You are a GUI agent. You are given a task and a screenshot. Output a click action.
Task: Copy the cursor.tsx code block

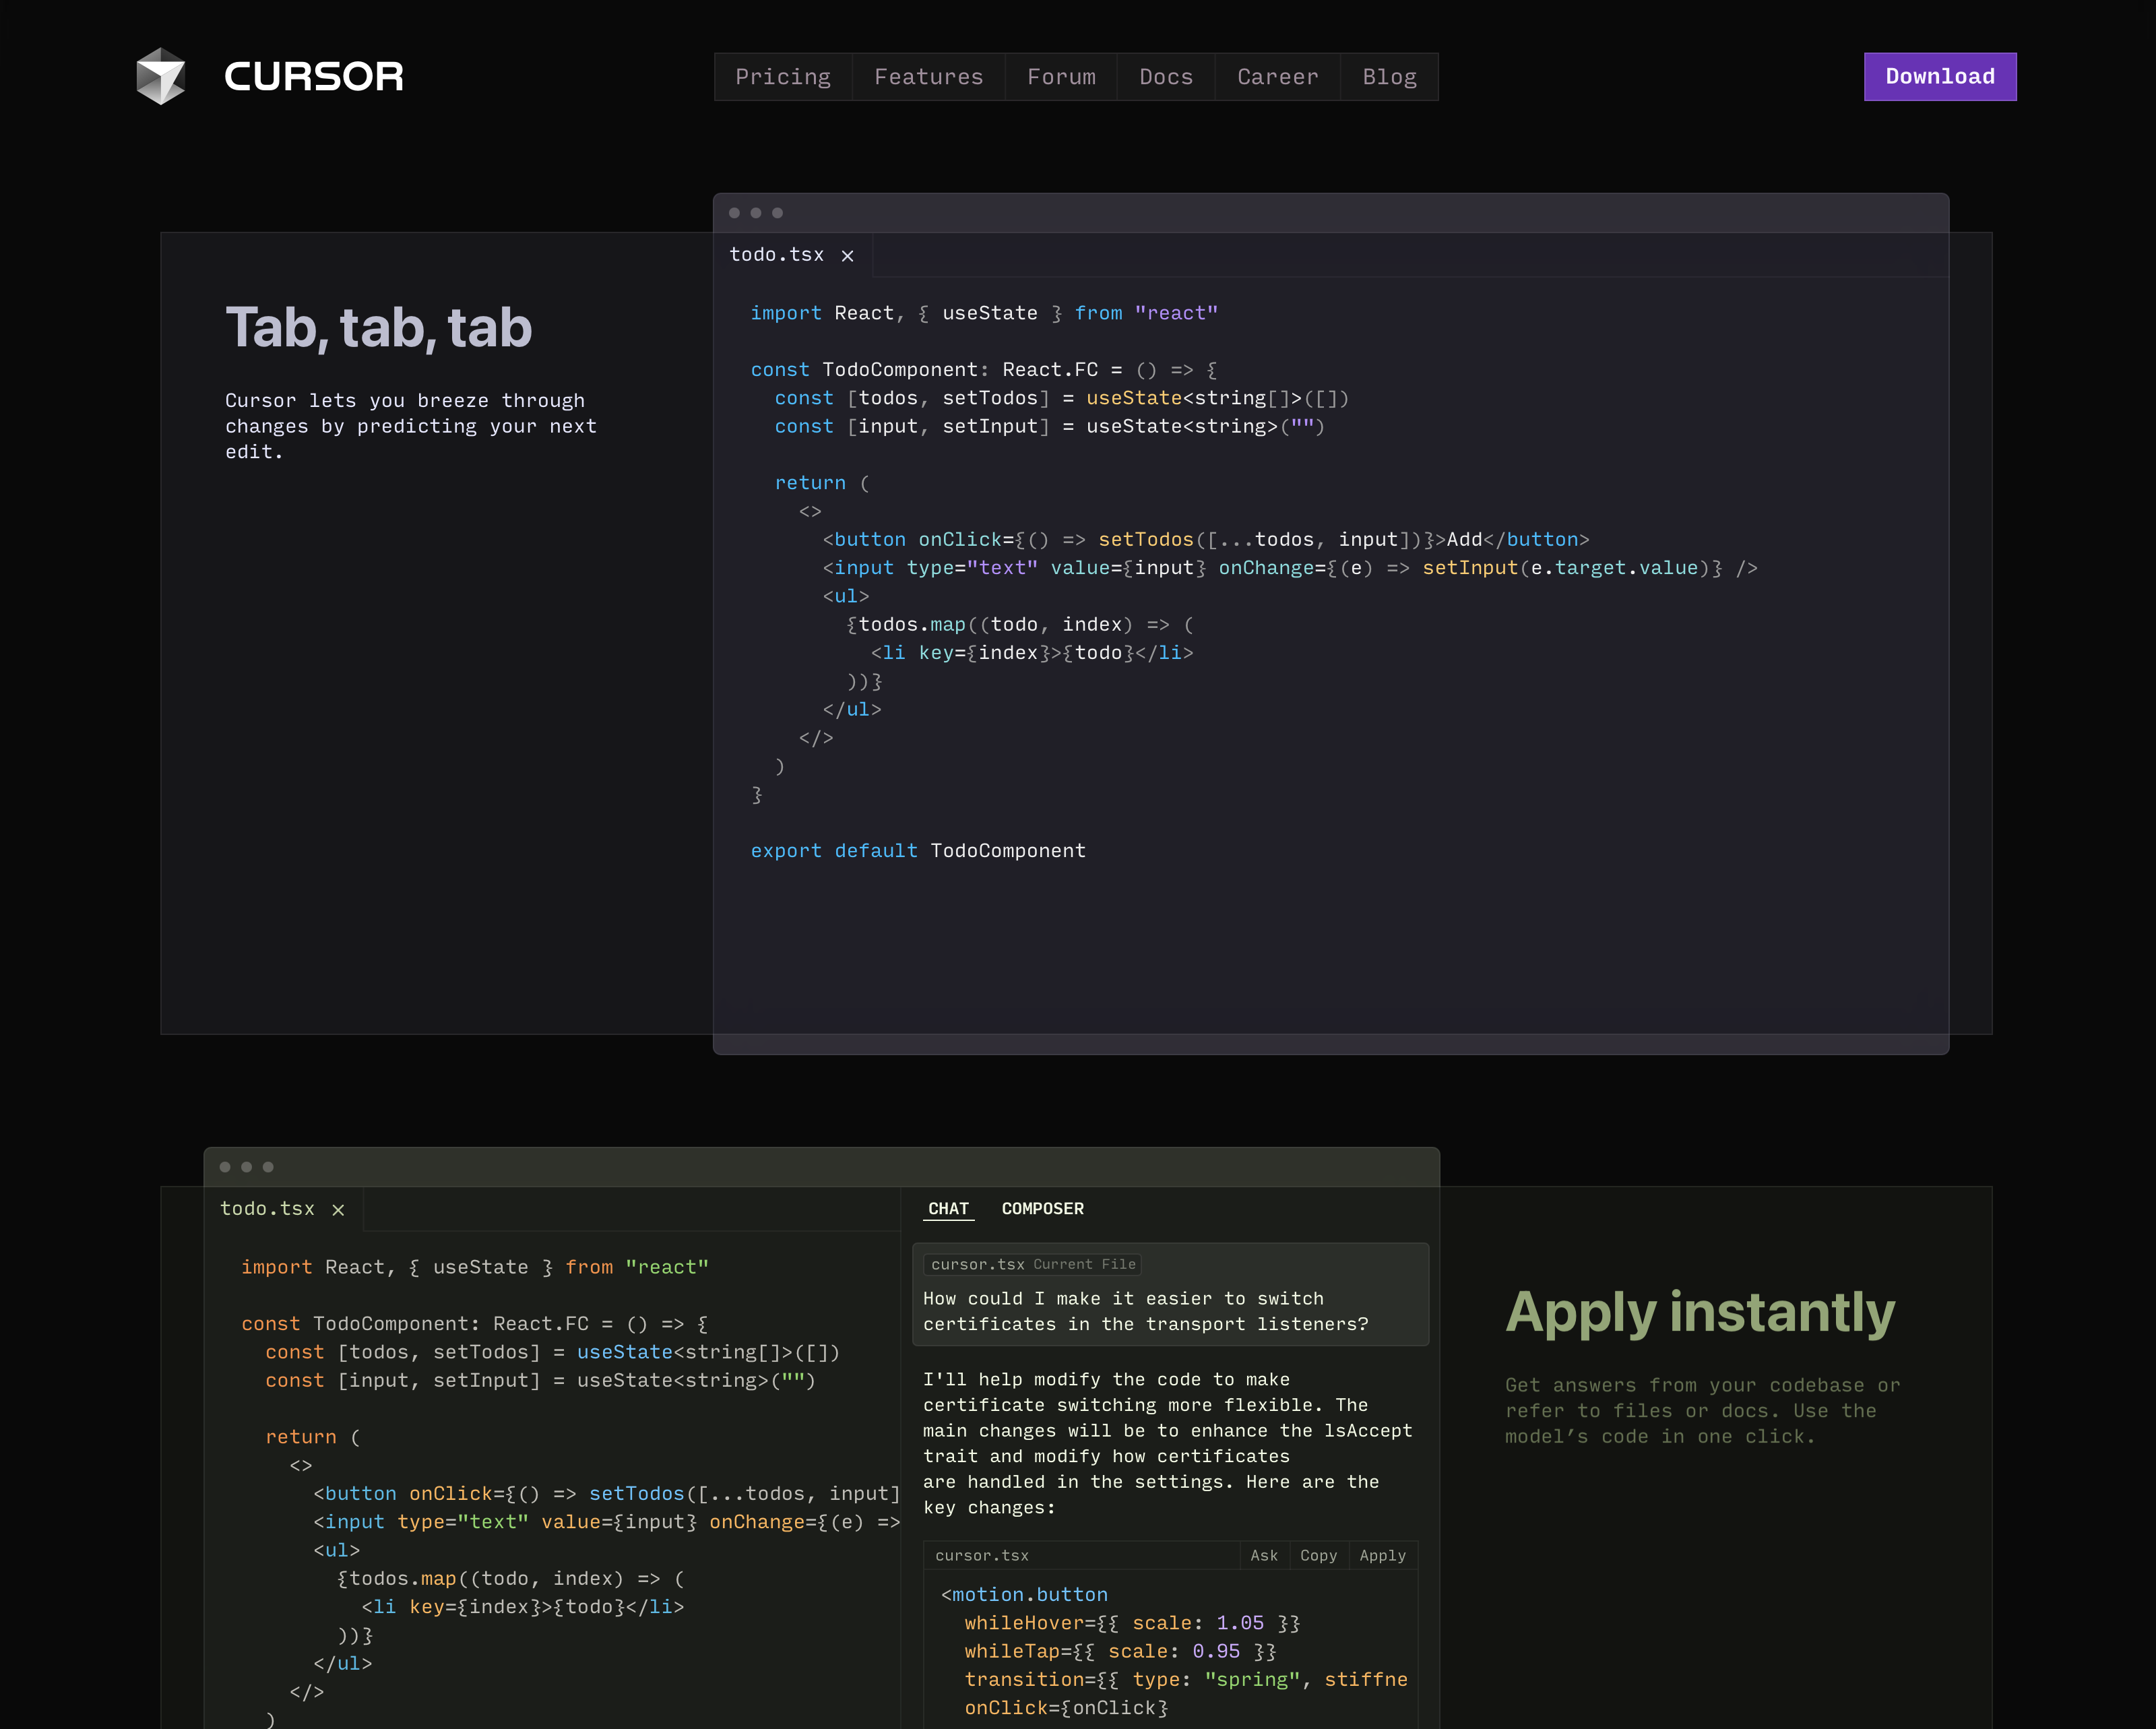coord(1318,1556)
